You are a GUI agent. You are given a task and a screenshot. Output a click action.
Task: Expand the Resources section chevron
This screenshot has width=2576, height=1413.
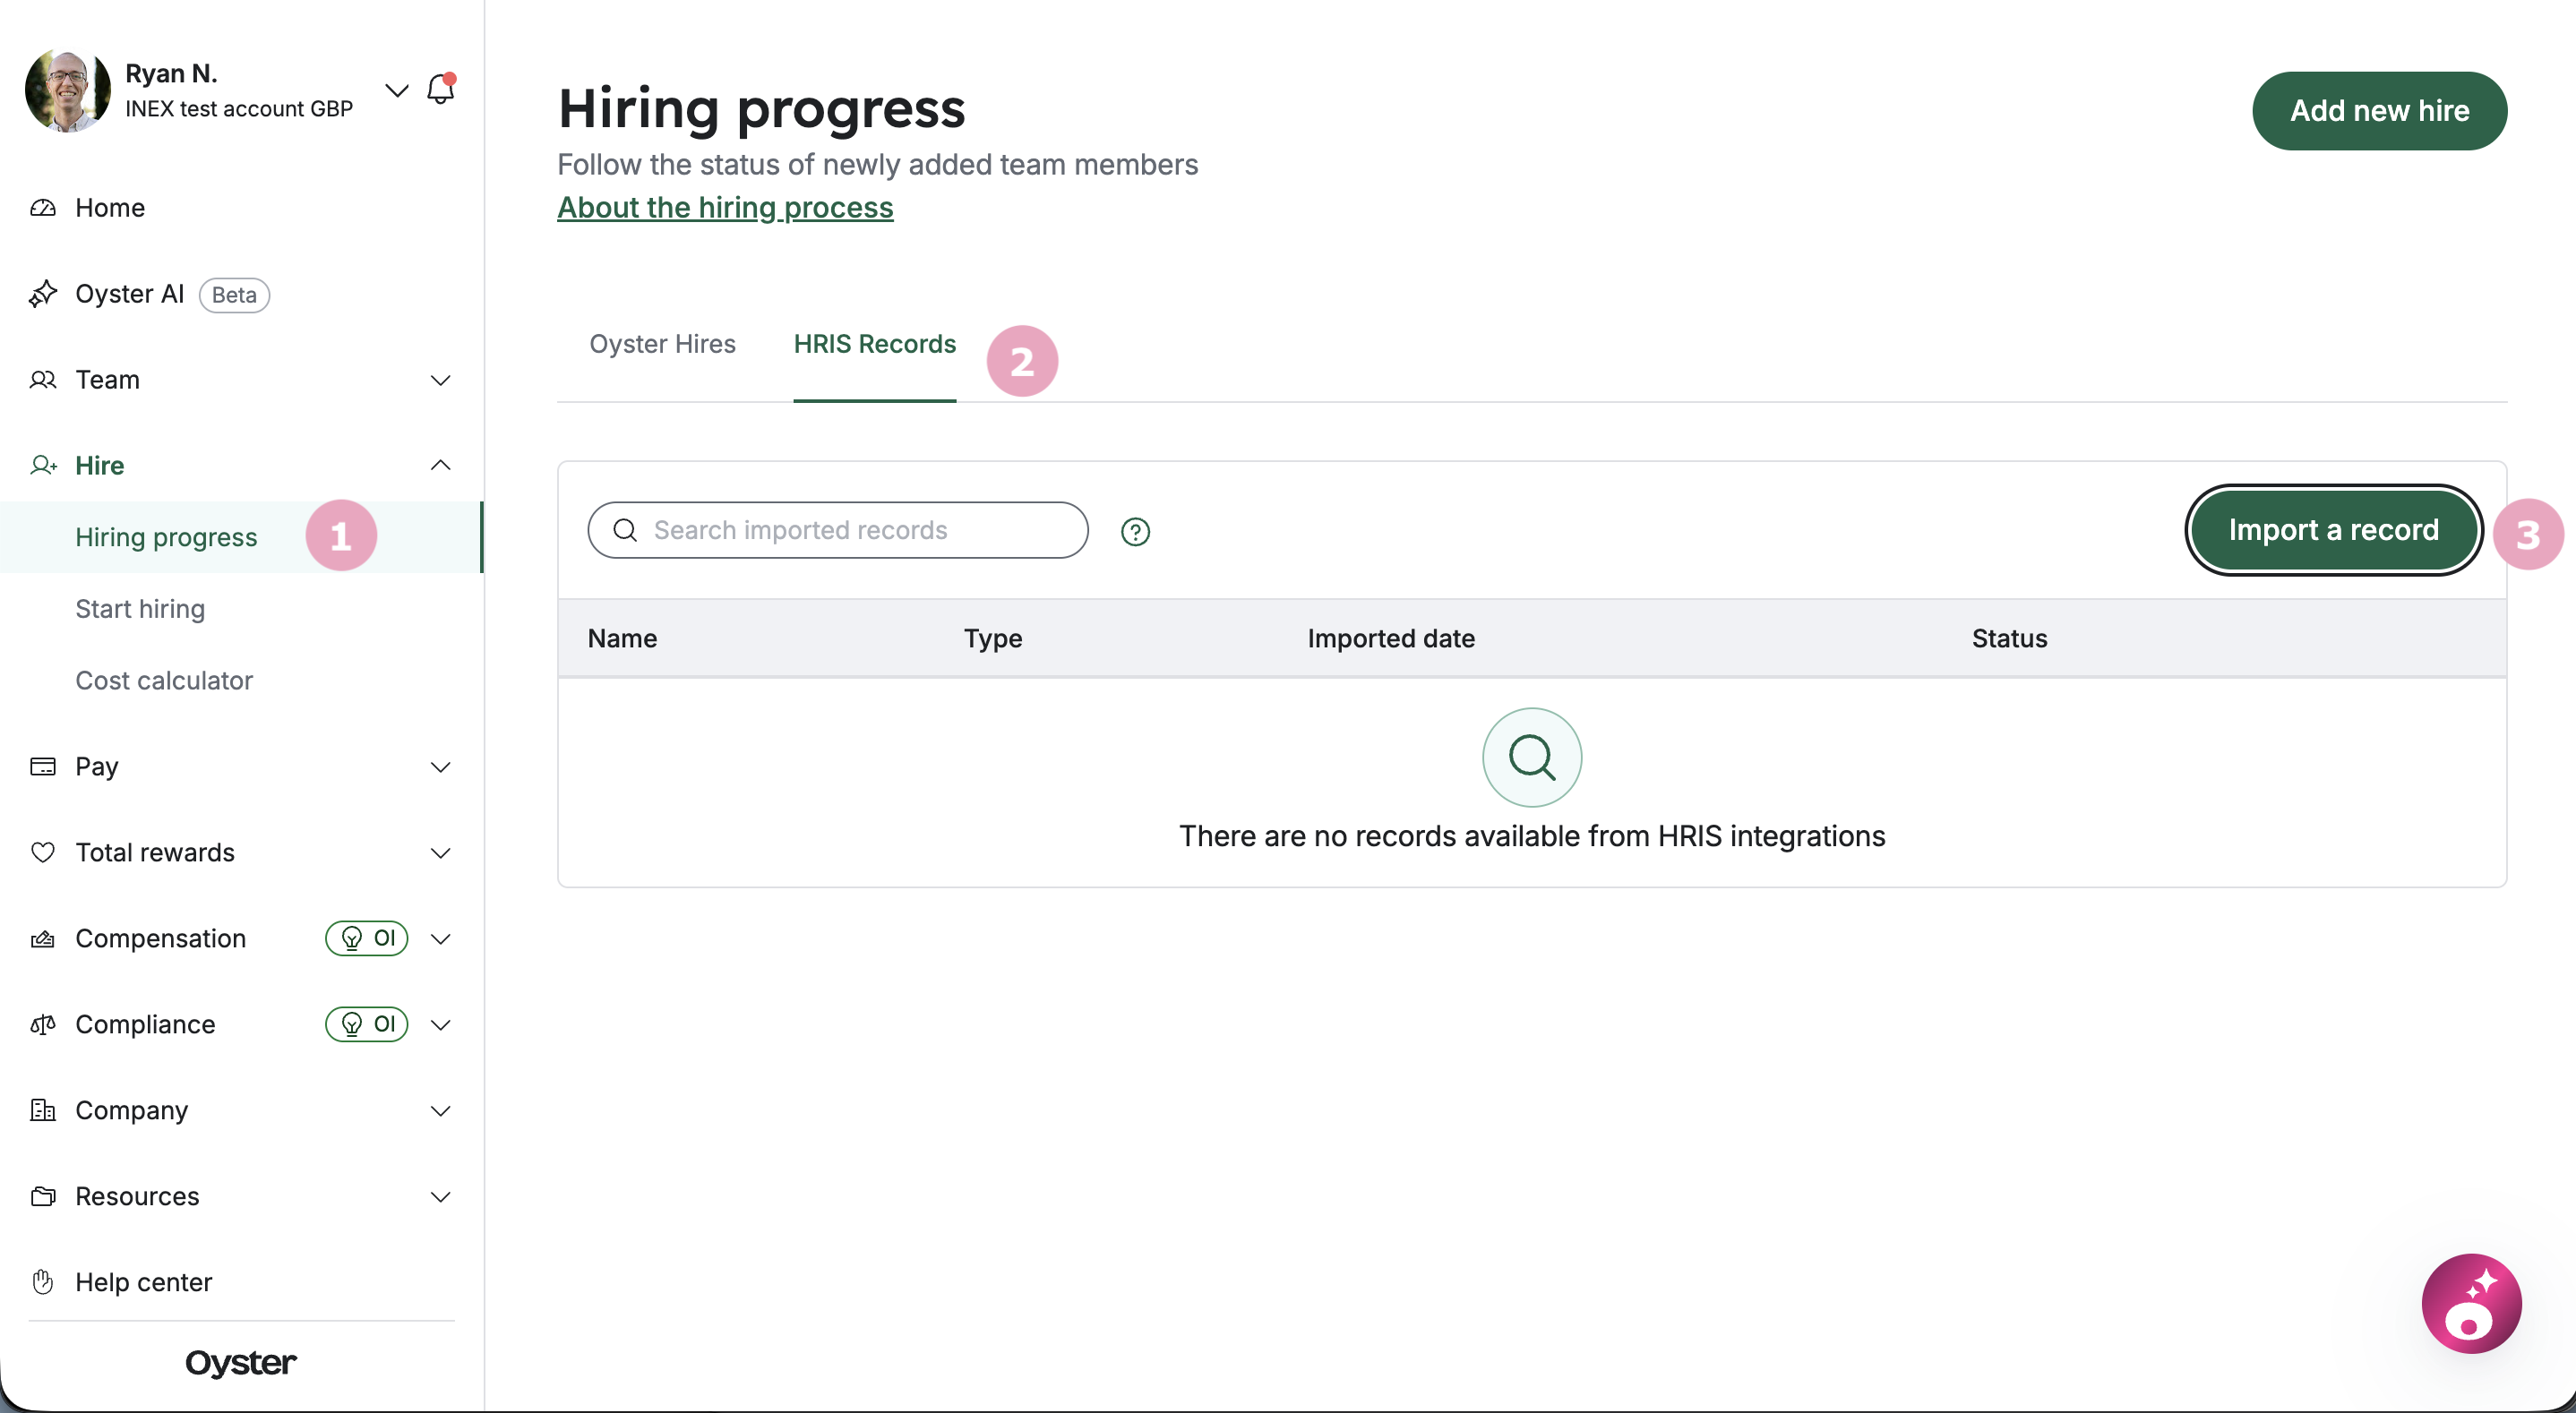[x=440, y=1197]
